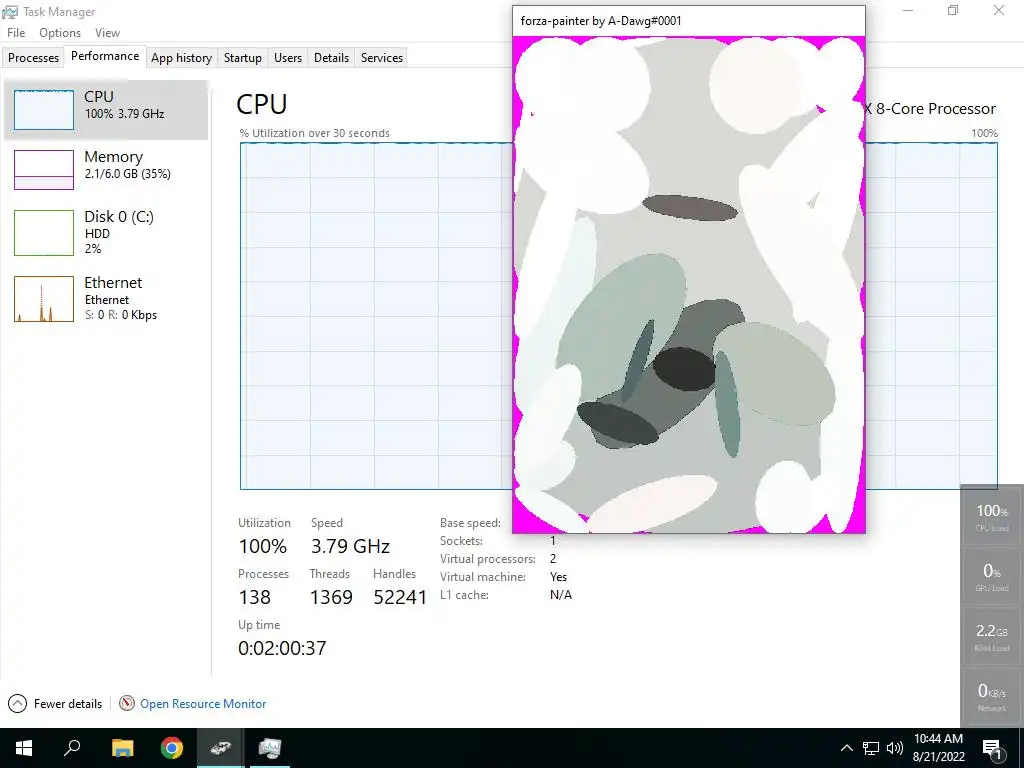Click the forza-painter window title bar
Viewport: 1024px width, 768px height.
click(x=689, y=21)
